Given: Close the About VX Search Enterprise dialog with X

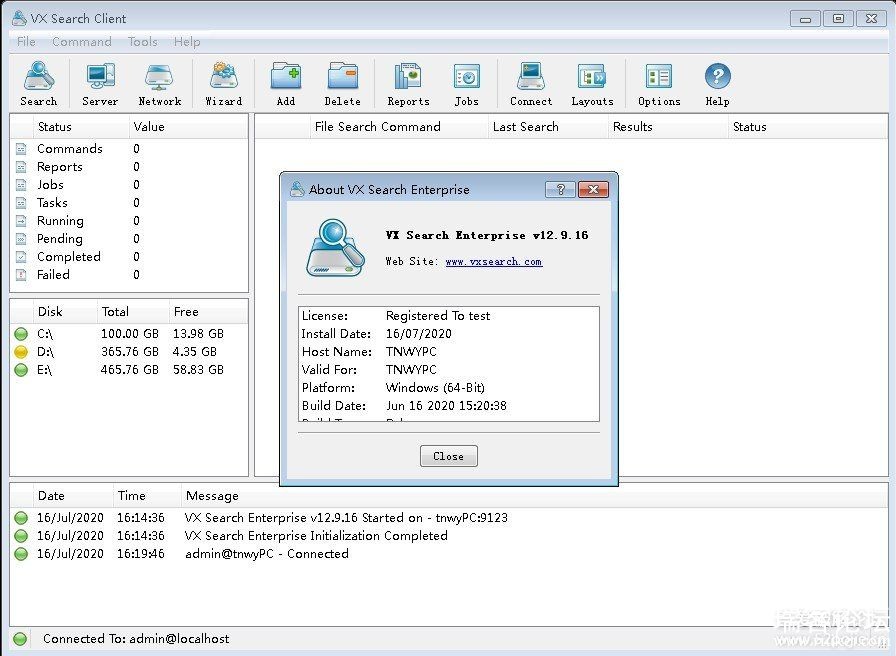Looking at the screenshot, I should coord(593,190).
